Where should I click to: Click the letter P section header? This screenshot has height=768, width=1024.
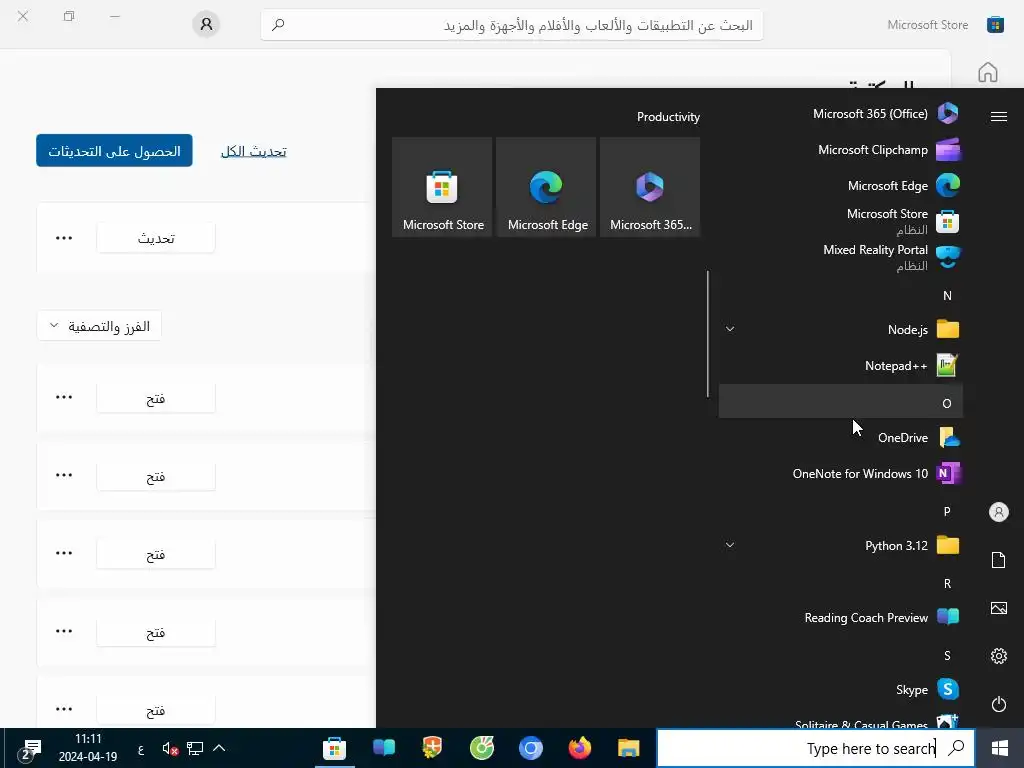coord(840,511)
